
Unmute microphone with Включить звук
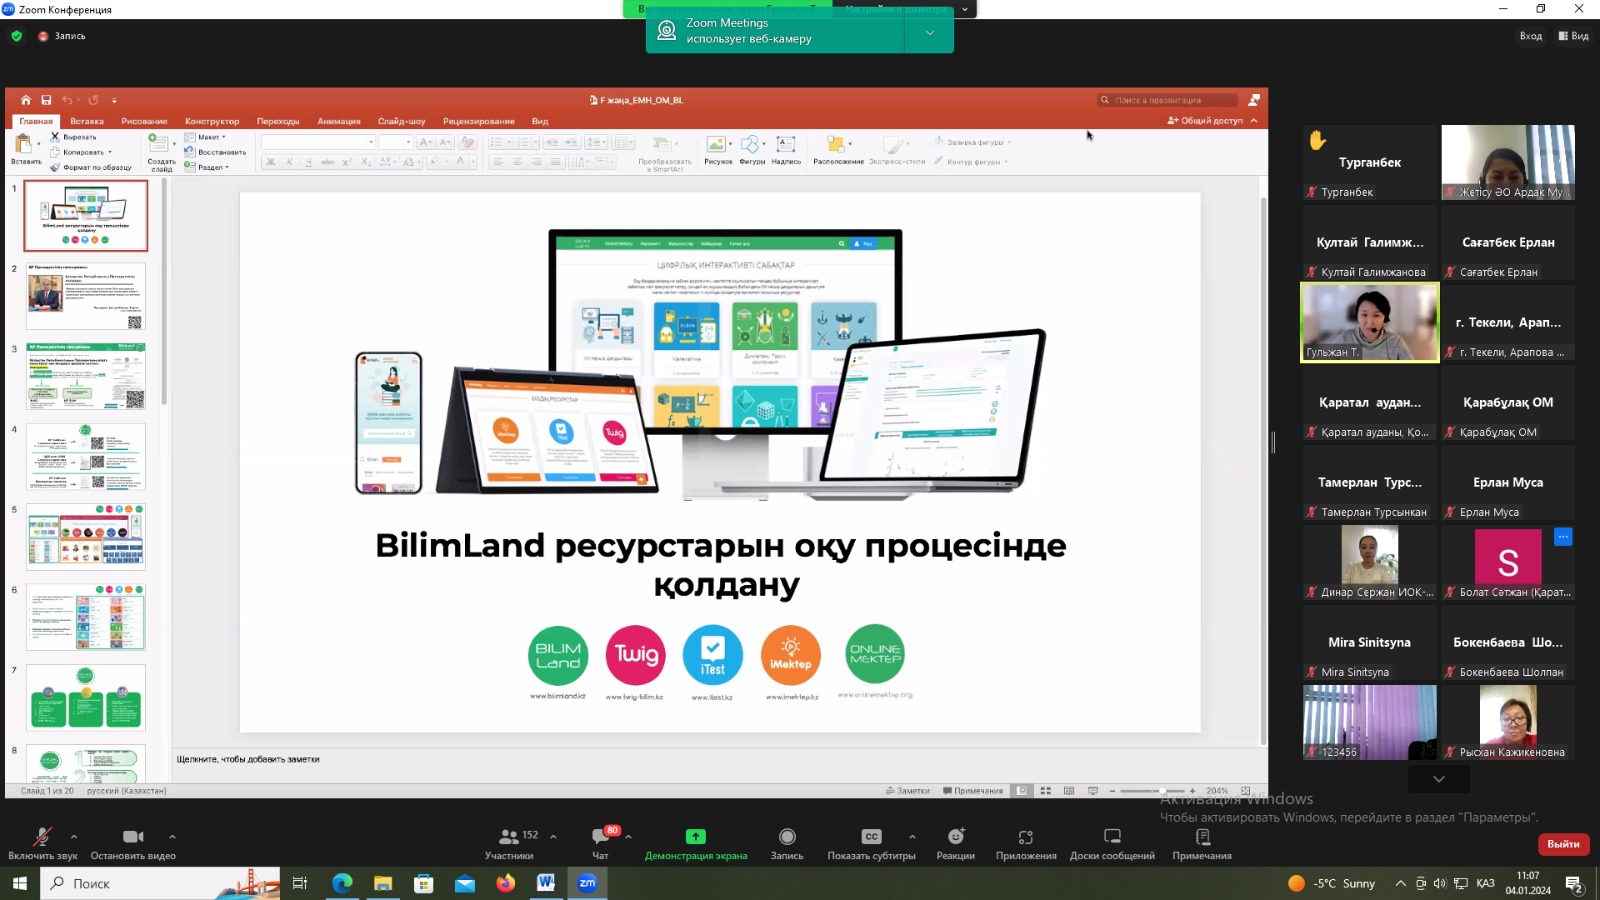click(x=42, y=843)
